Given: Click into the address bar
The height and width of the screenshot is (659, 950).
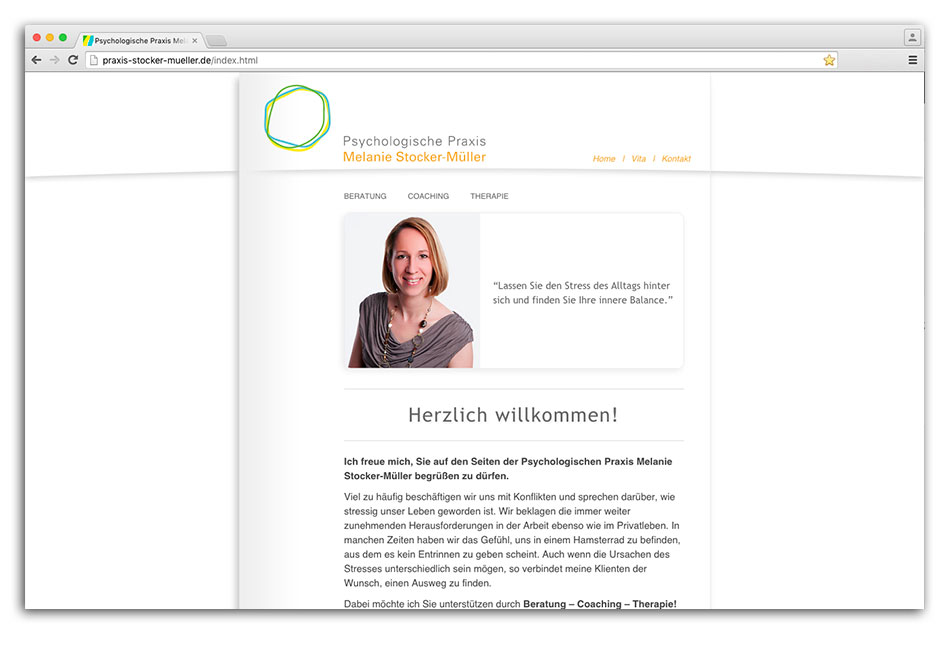Looking at the screenshot, I should [x=300, y=59].
